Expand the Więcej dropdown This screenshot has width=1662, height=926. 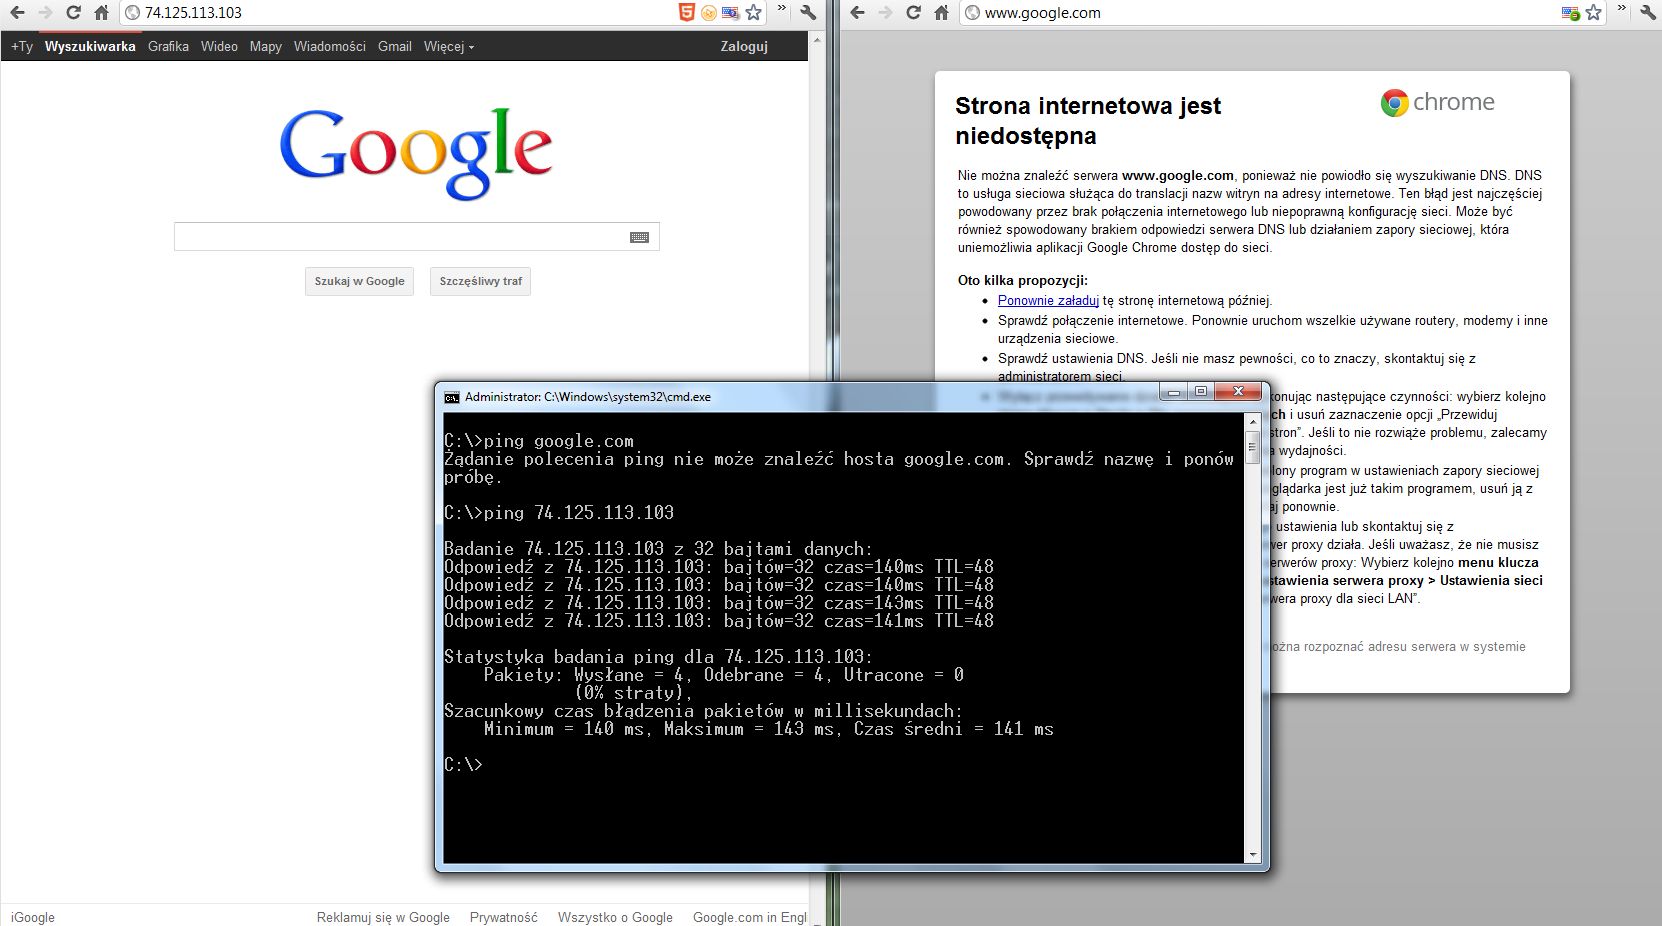(448, 46)
